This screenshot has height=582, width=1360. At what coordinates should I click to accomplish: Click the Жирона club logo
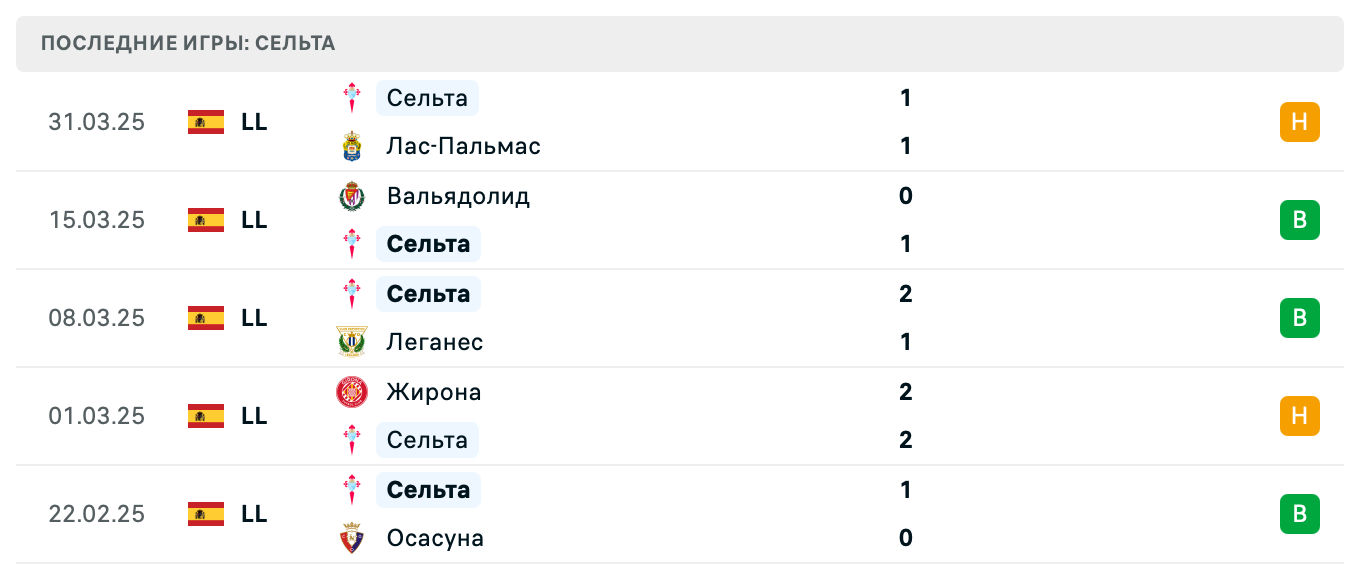(x=352, y=392)
